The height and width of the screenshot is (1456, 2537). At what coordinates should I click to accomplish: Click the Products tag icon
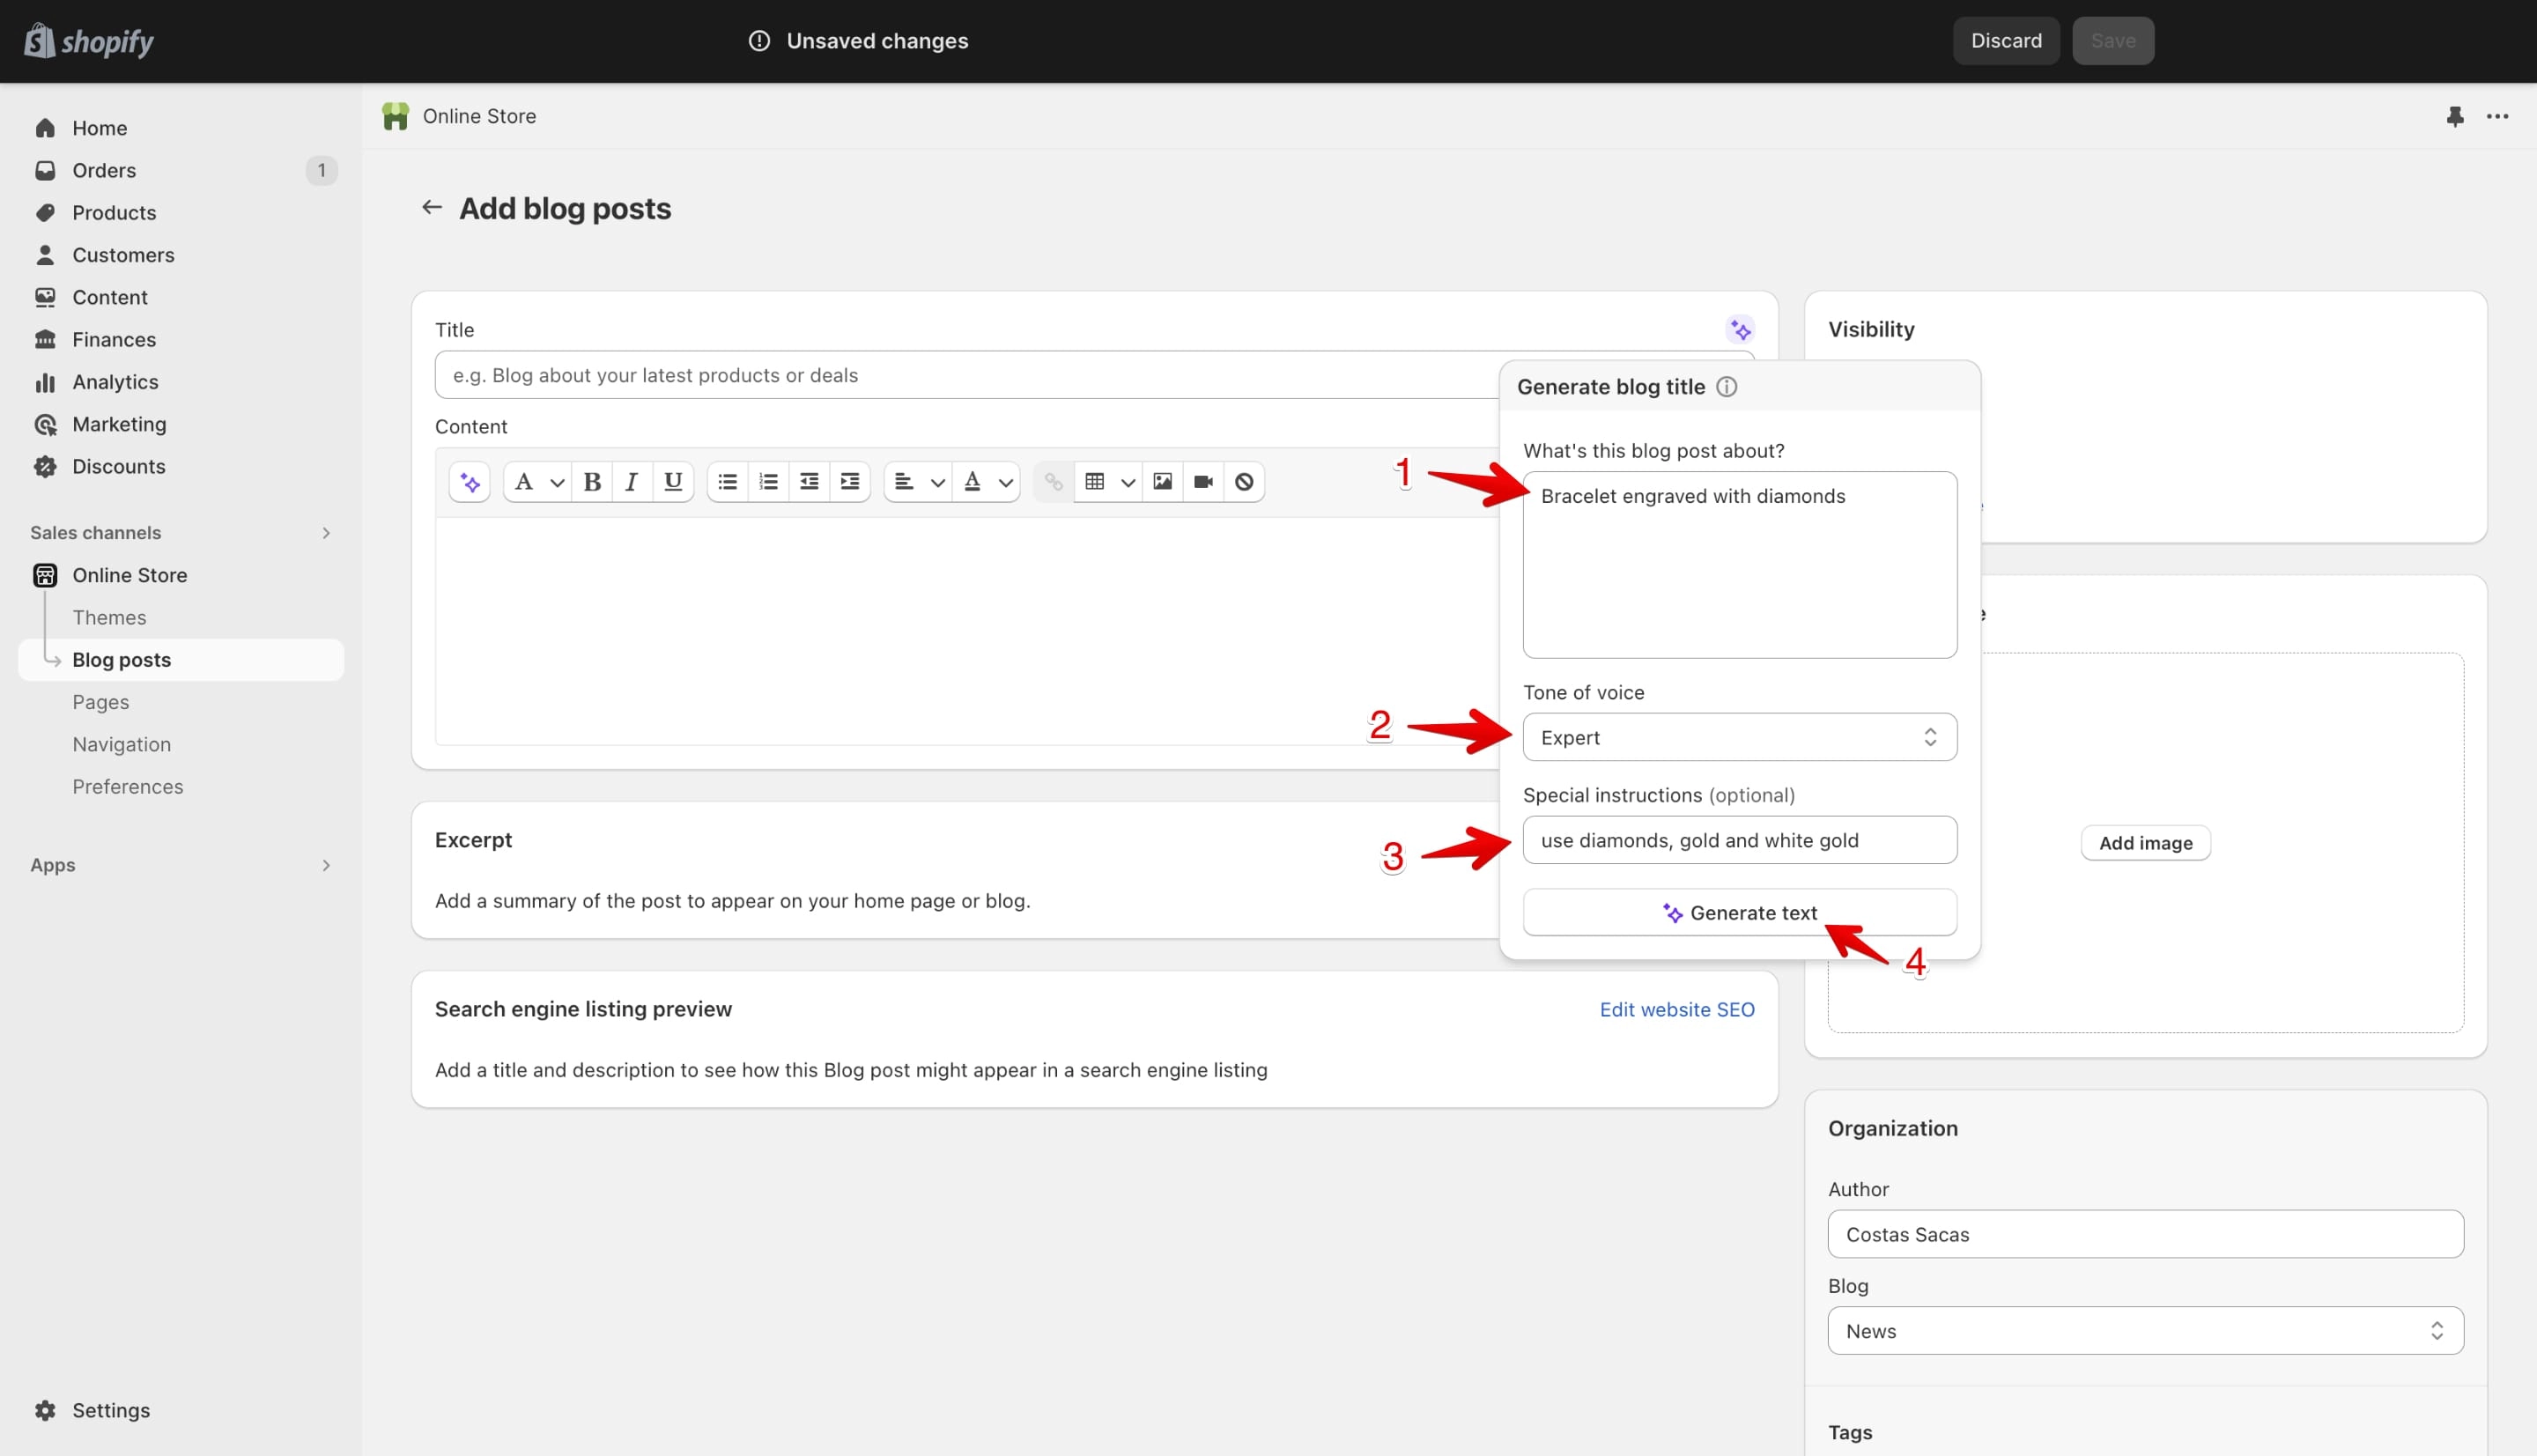click(x=45, y=212)
